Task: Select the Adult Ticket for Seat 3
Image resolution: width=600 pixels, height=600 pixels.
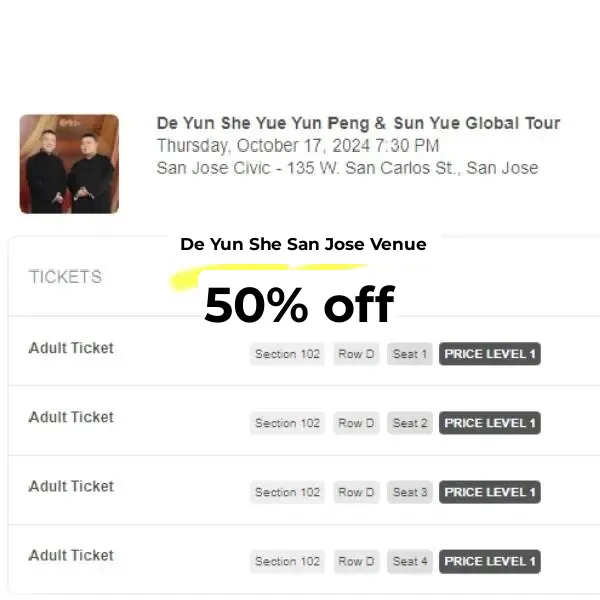Action: (71, 486)
